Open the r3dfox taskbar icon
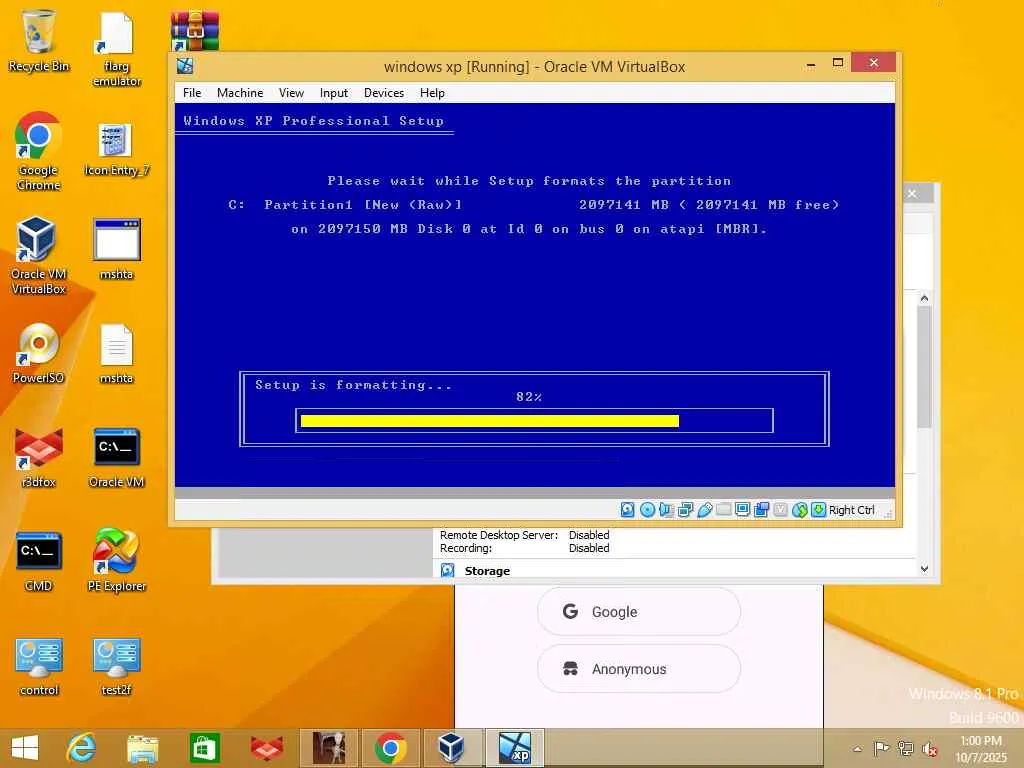The image size is (1024, 768). click(x=266, y=748)
